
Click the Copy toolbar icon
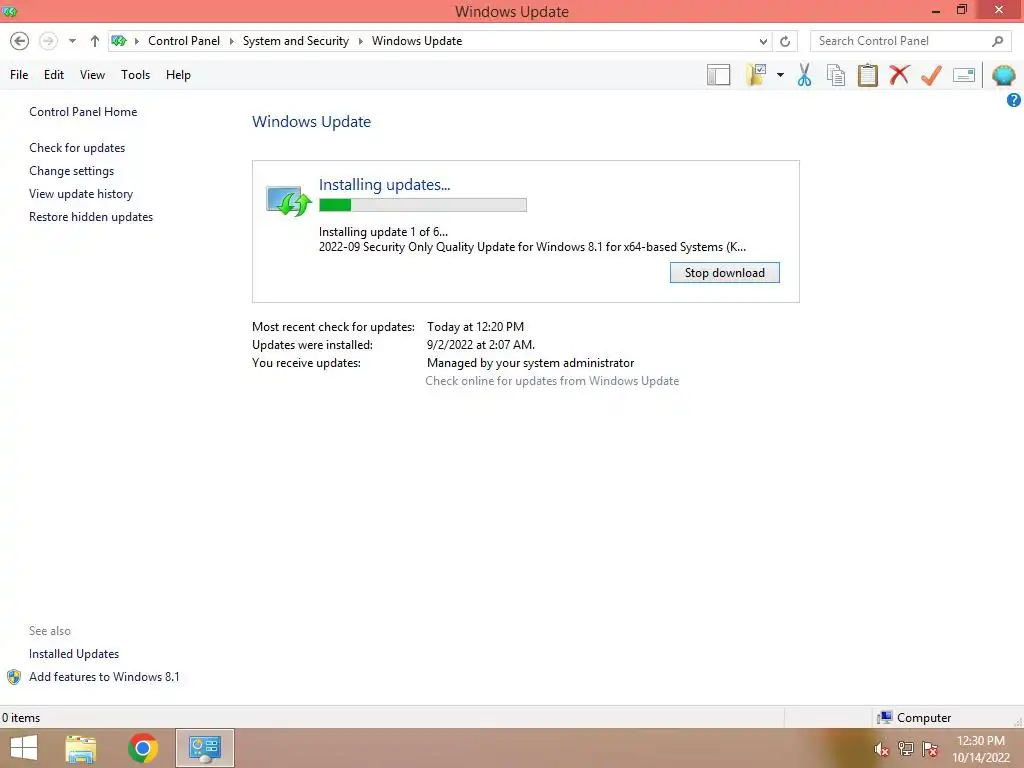pyautogui.click(x=836, y=75)
